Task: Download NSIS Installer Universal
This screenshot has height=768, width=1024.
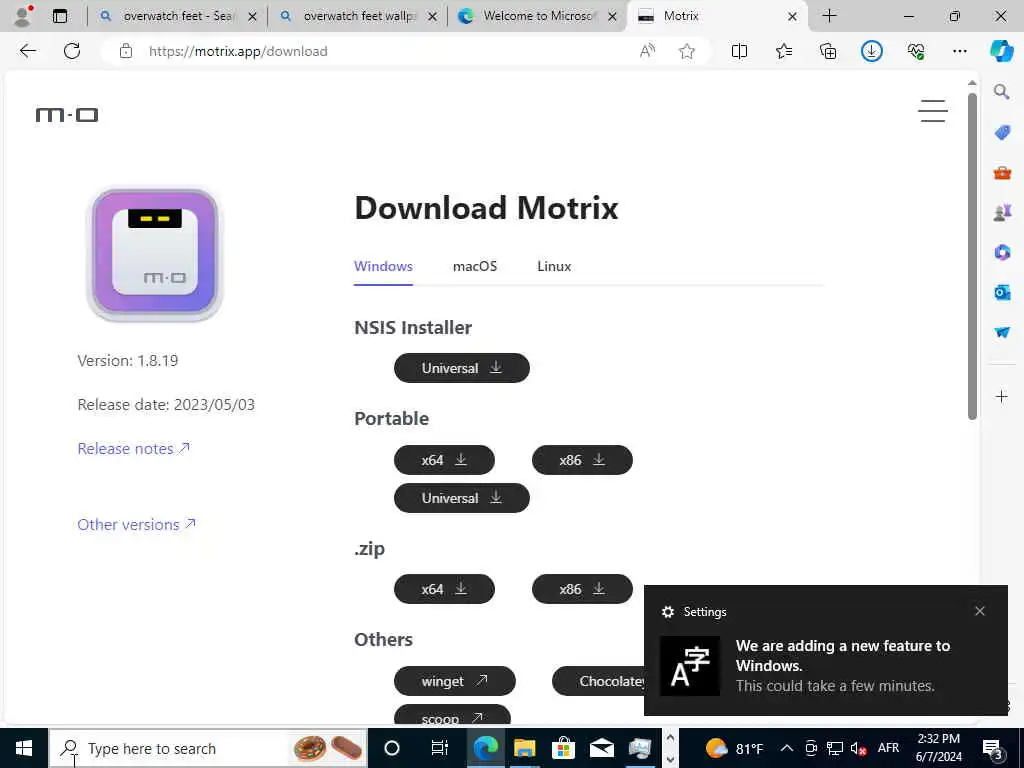Action: [462, 368]
